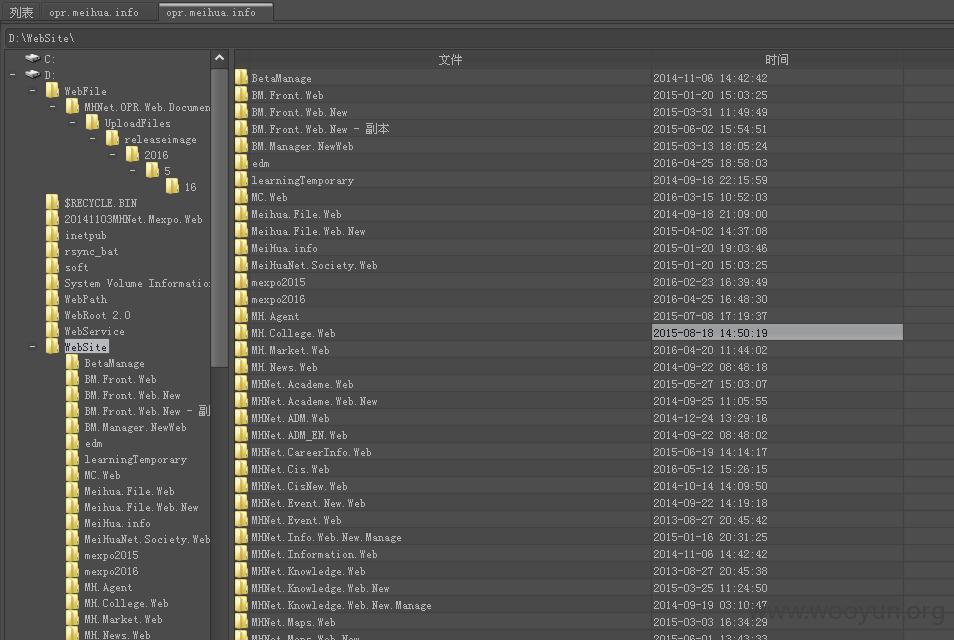Click mexpo2016 folder icon in tree
This screenshot has height=640, width=954.
pos(72,571)
